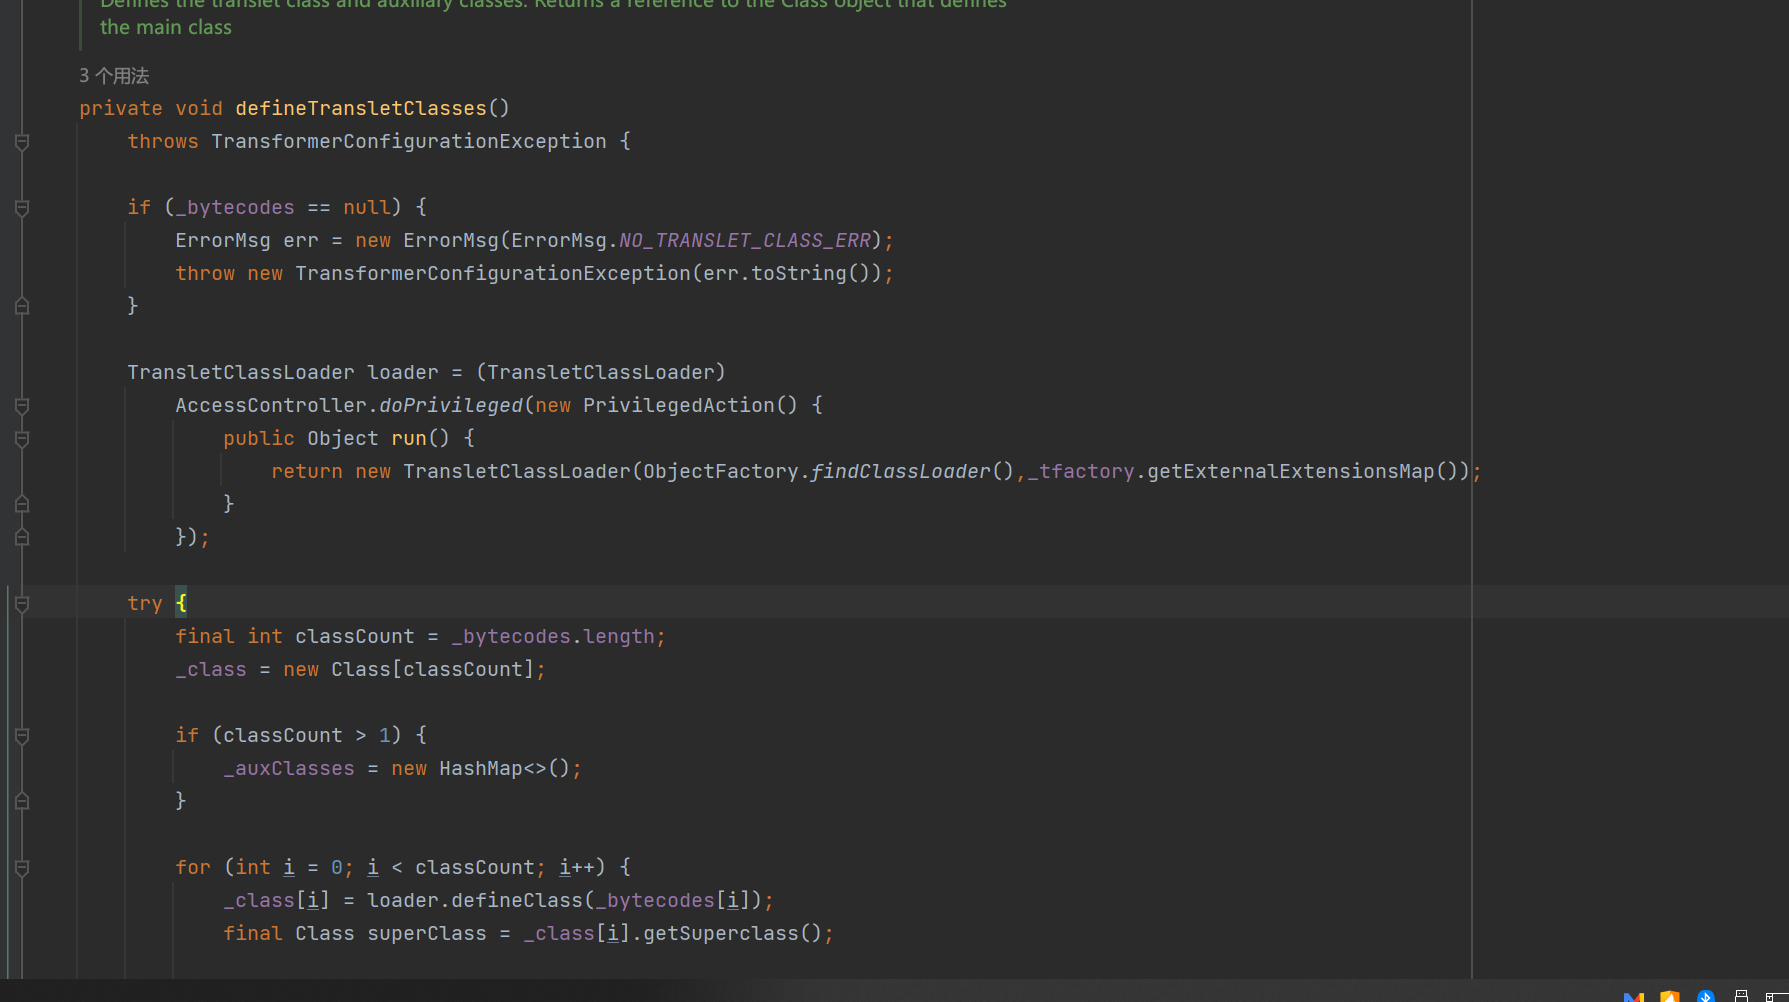Click the superClass variable declaration
This screenshot has height=1002, width=1789.
[x=427, y=933]
